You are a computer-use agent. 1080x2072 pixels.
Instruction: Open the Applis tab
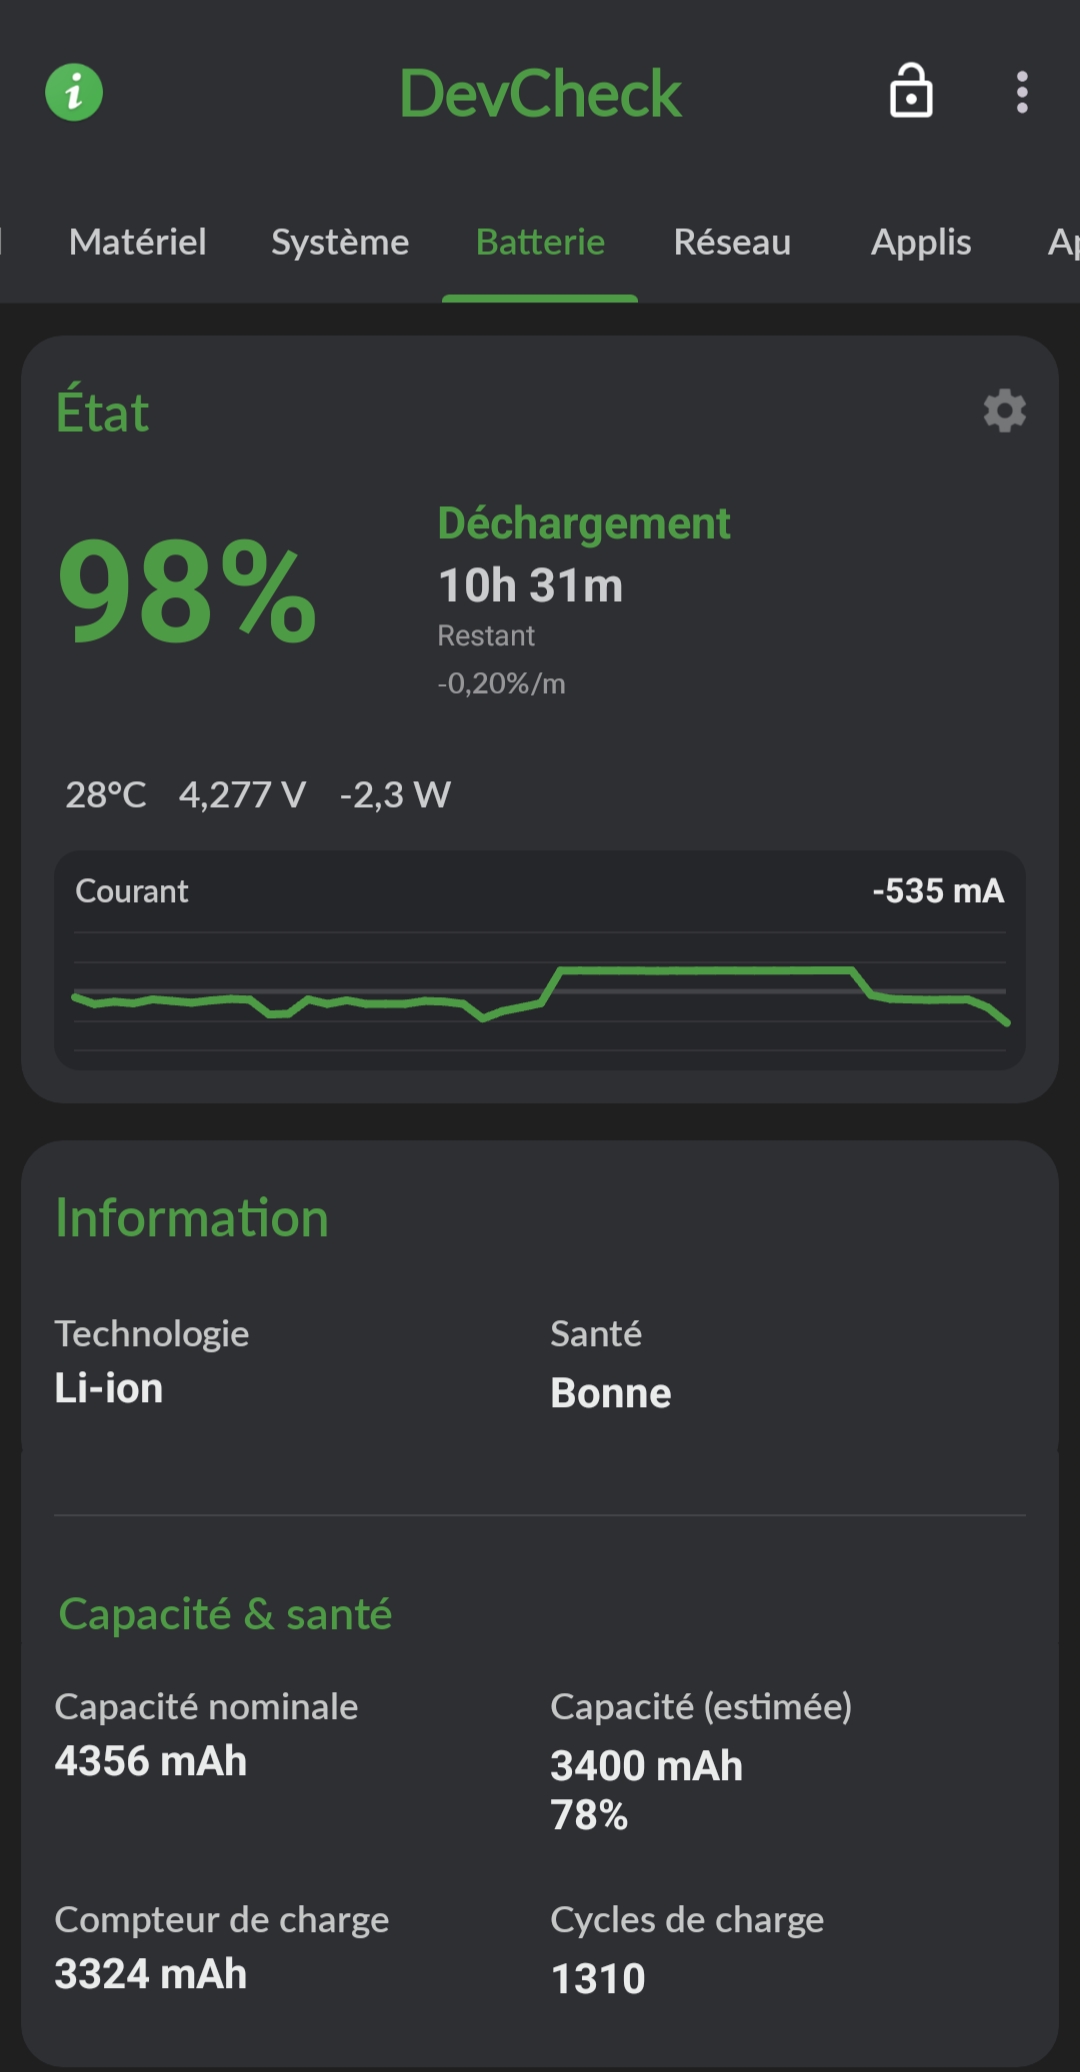tap(921, 242)
